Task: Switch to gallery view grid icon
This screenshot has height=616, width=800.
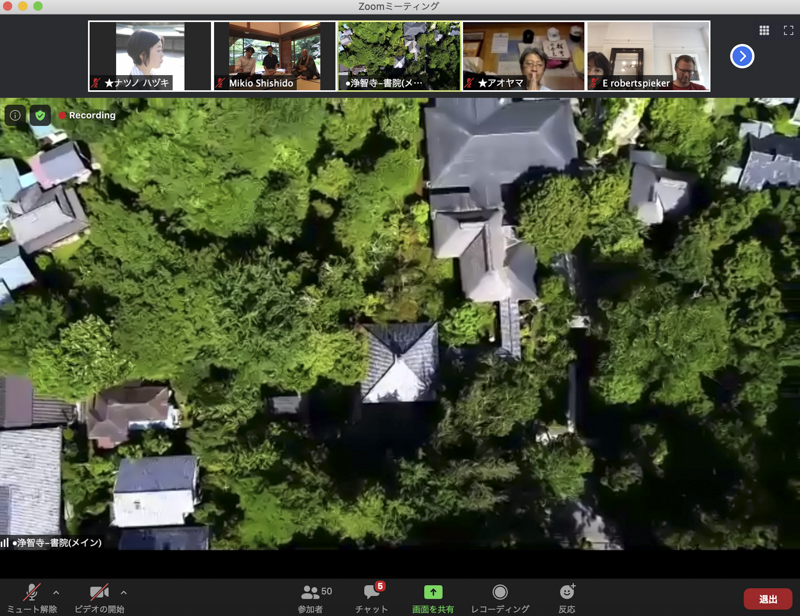Action: 764,31
